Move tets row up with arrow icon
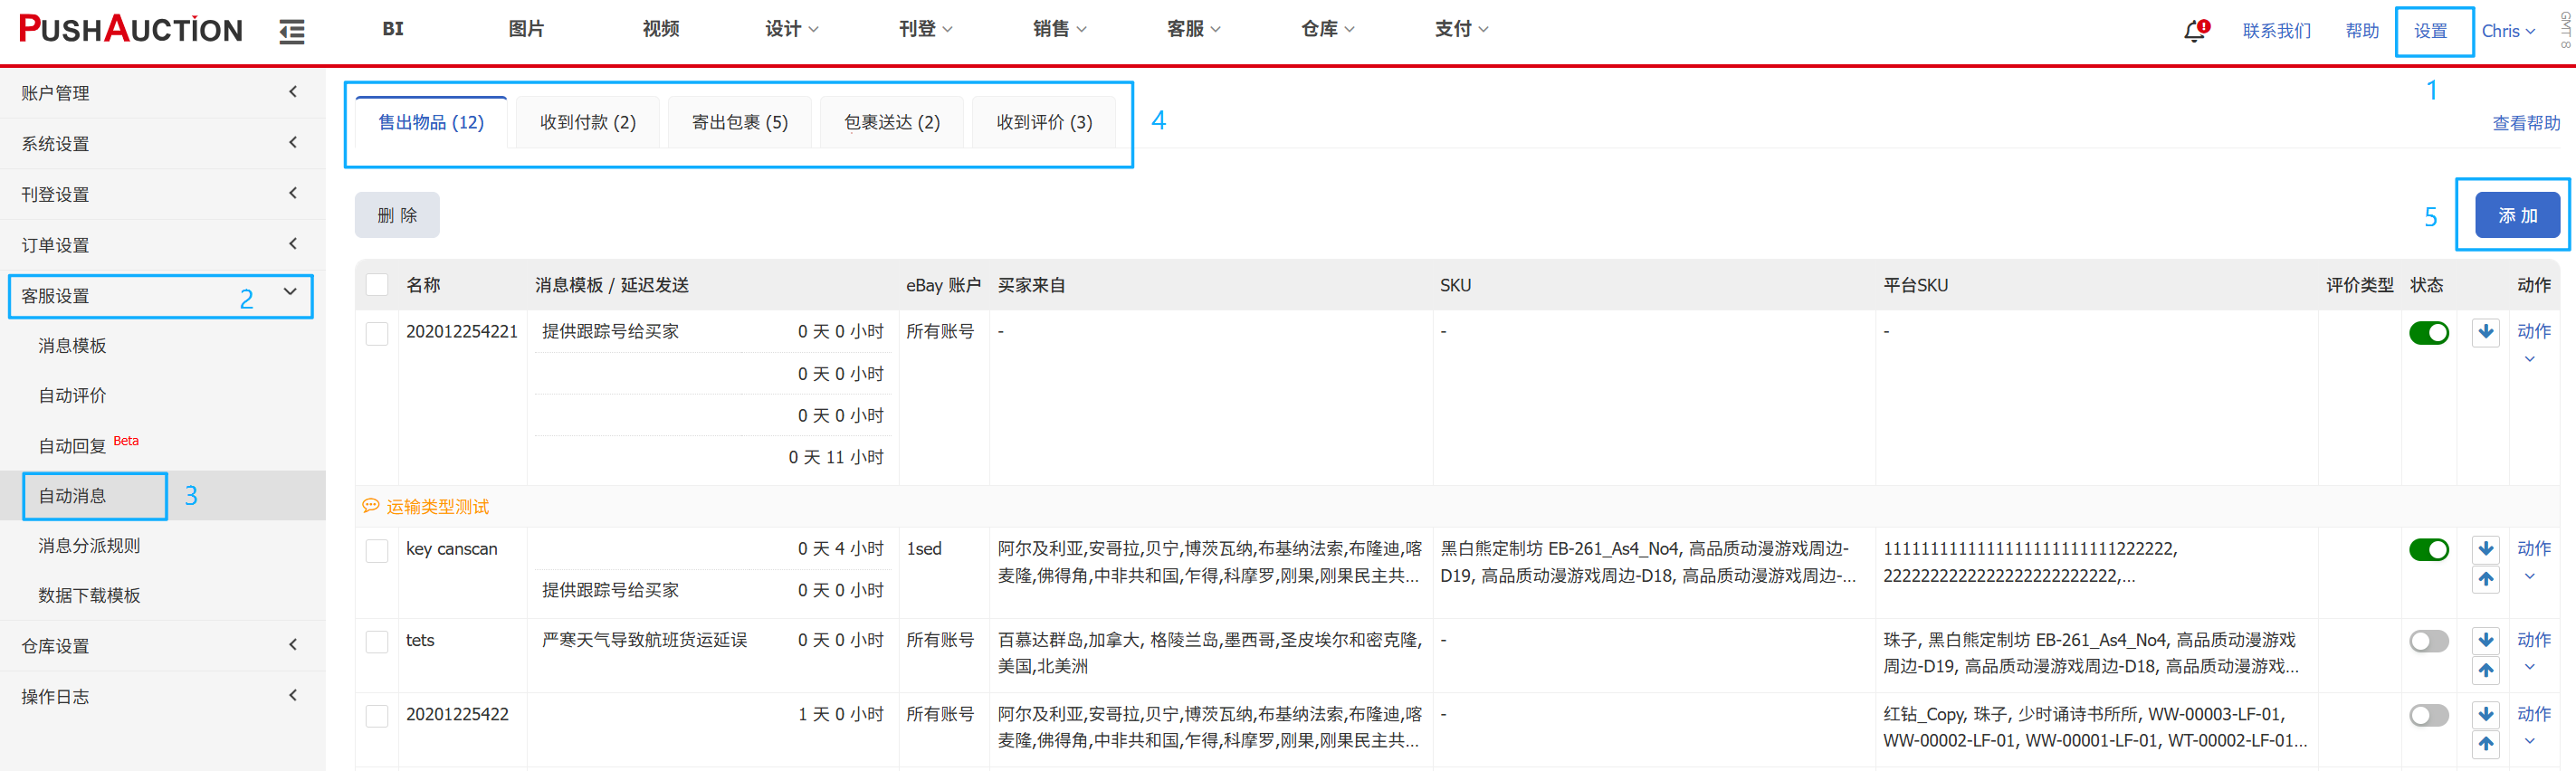The width and height of the screenshot is (2576, 771). coord(2485,670)
